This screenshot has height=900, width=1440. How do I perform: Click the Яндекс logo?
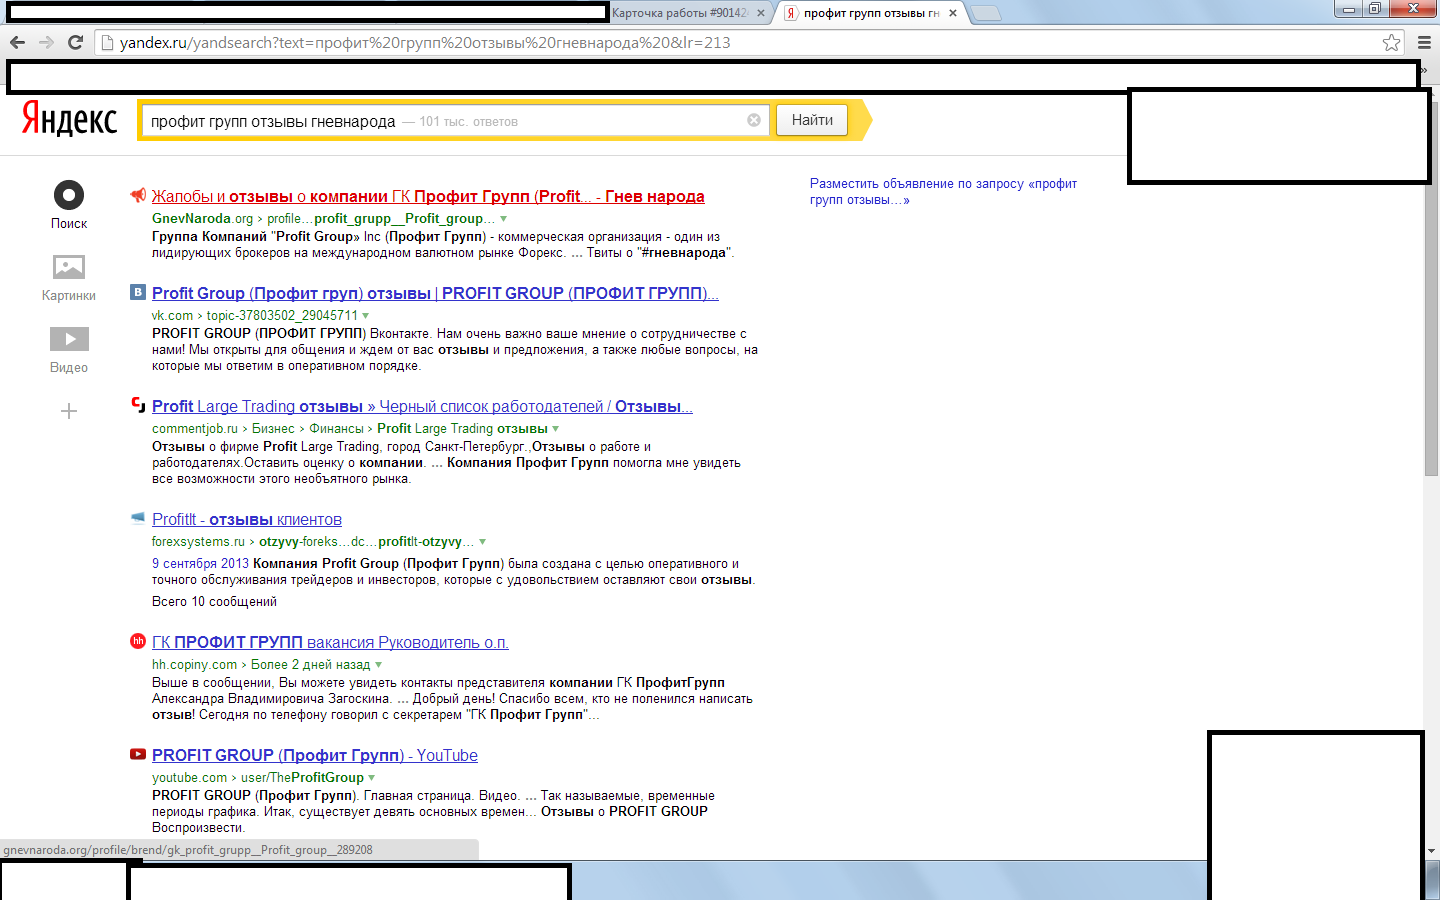69,119
